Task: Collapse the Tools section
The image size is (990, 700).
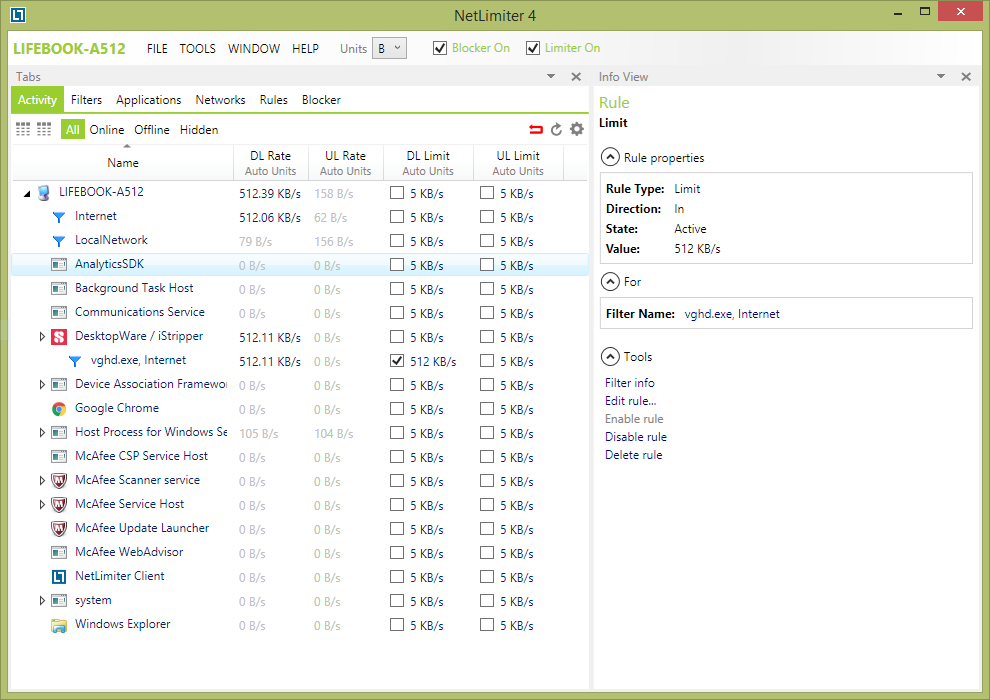Action: [x=610, y=357]
